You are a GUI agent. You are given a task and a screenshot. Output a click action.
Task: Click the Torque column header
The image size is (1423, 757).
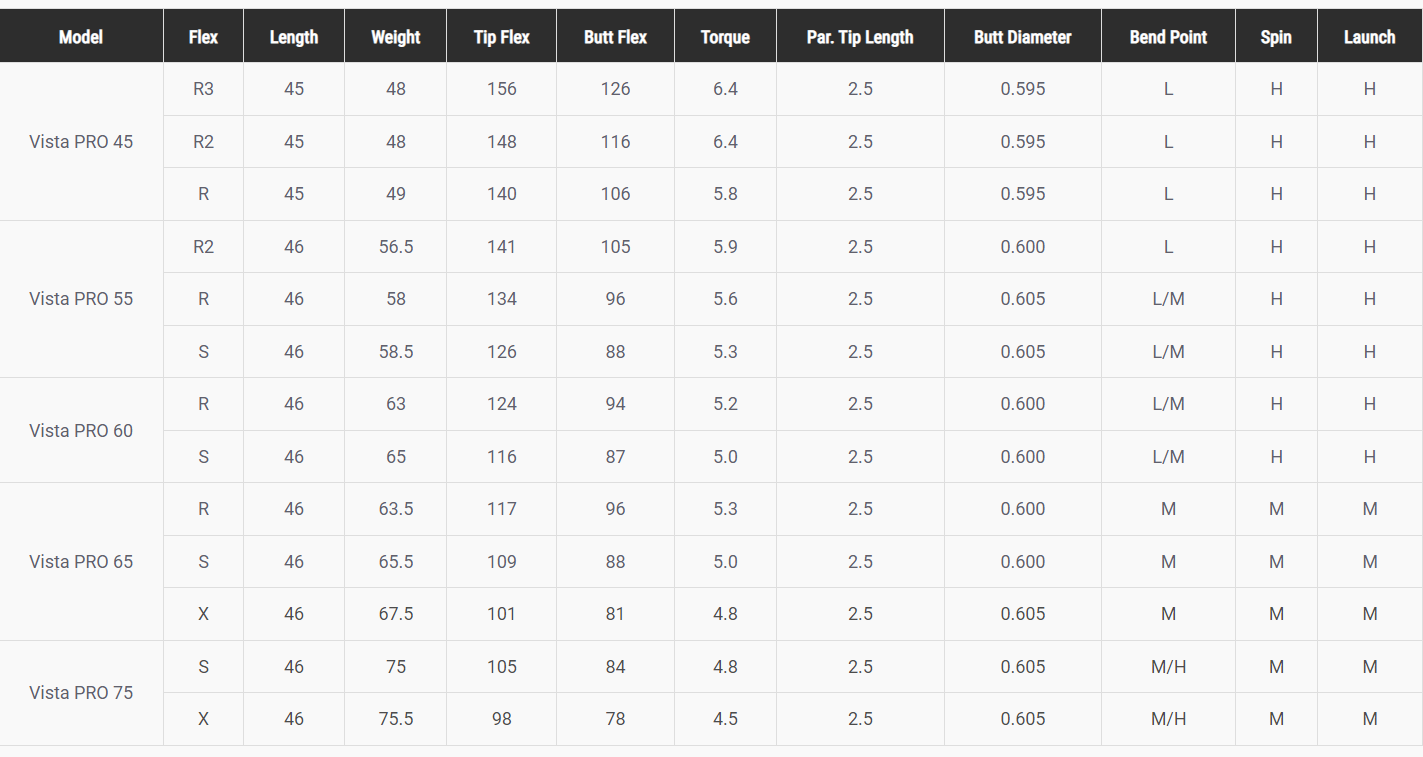[x=725, y=37]
